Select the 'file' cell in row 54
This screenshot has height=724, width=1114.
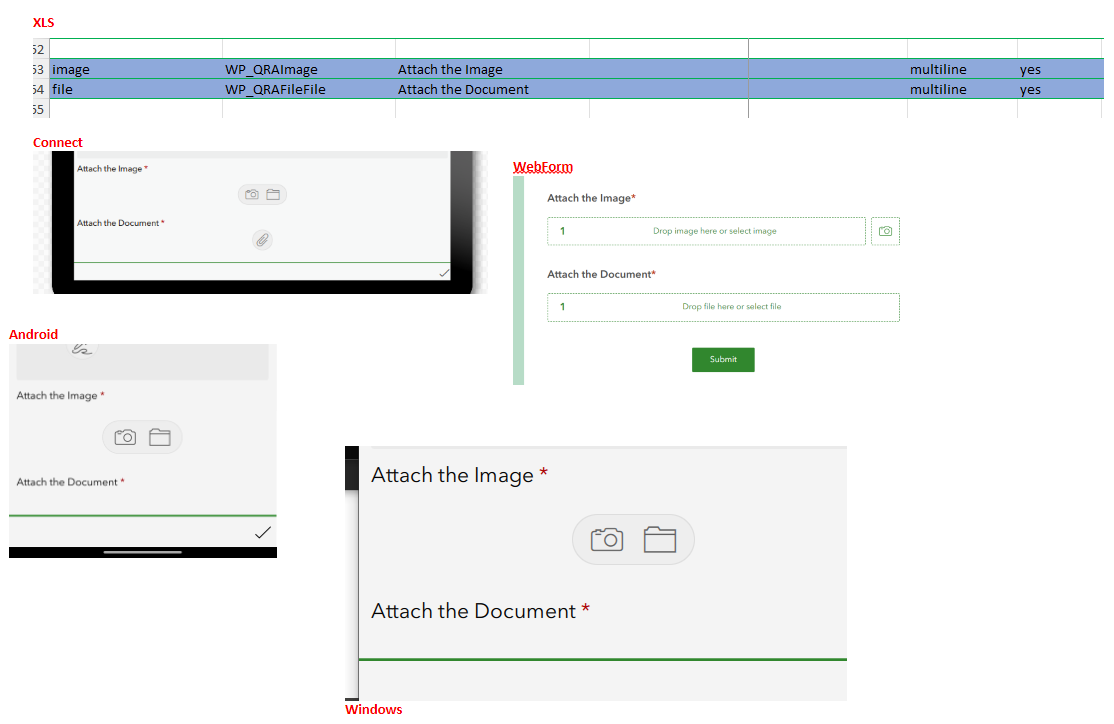[x=136, y=89]
